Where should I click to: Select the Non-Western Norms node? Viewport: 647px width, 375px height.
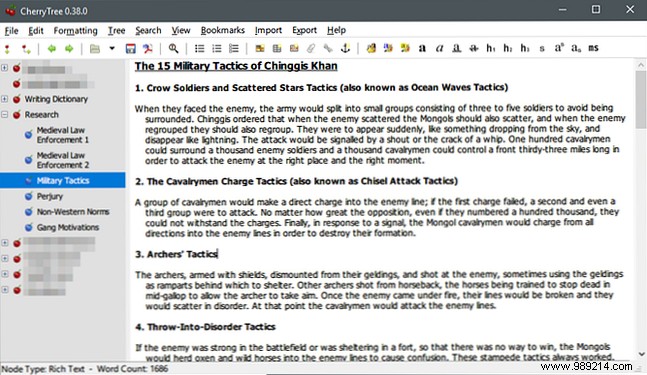pyautogui.click(x=73, y=212)
